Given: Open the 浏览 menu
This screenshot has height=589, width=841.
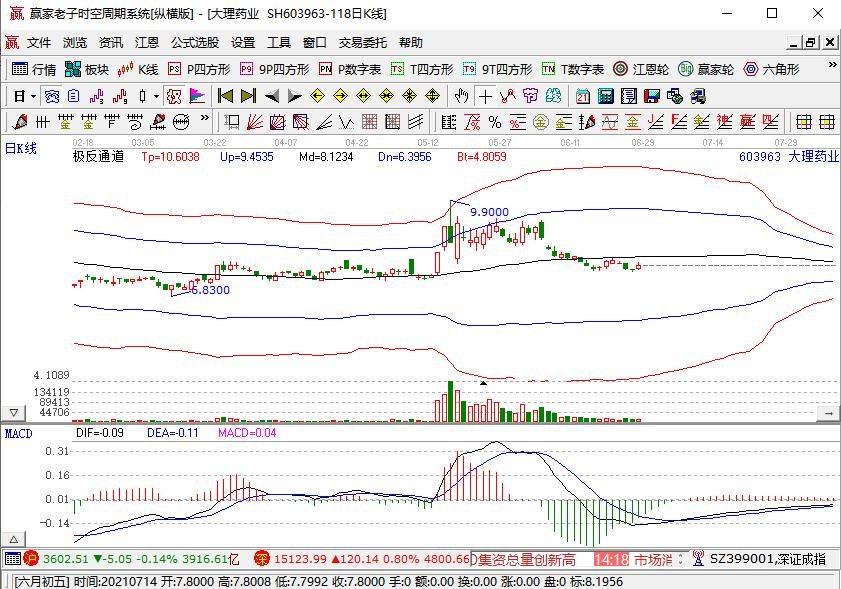Looking at the screenshot, I should [x=75, y=42].
